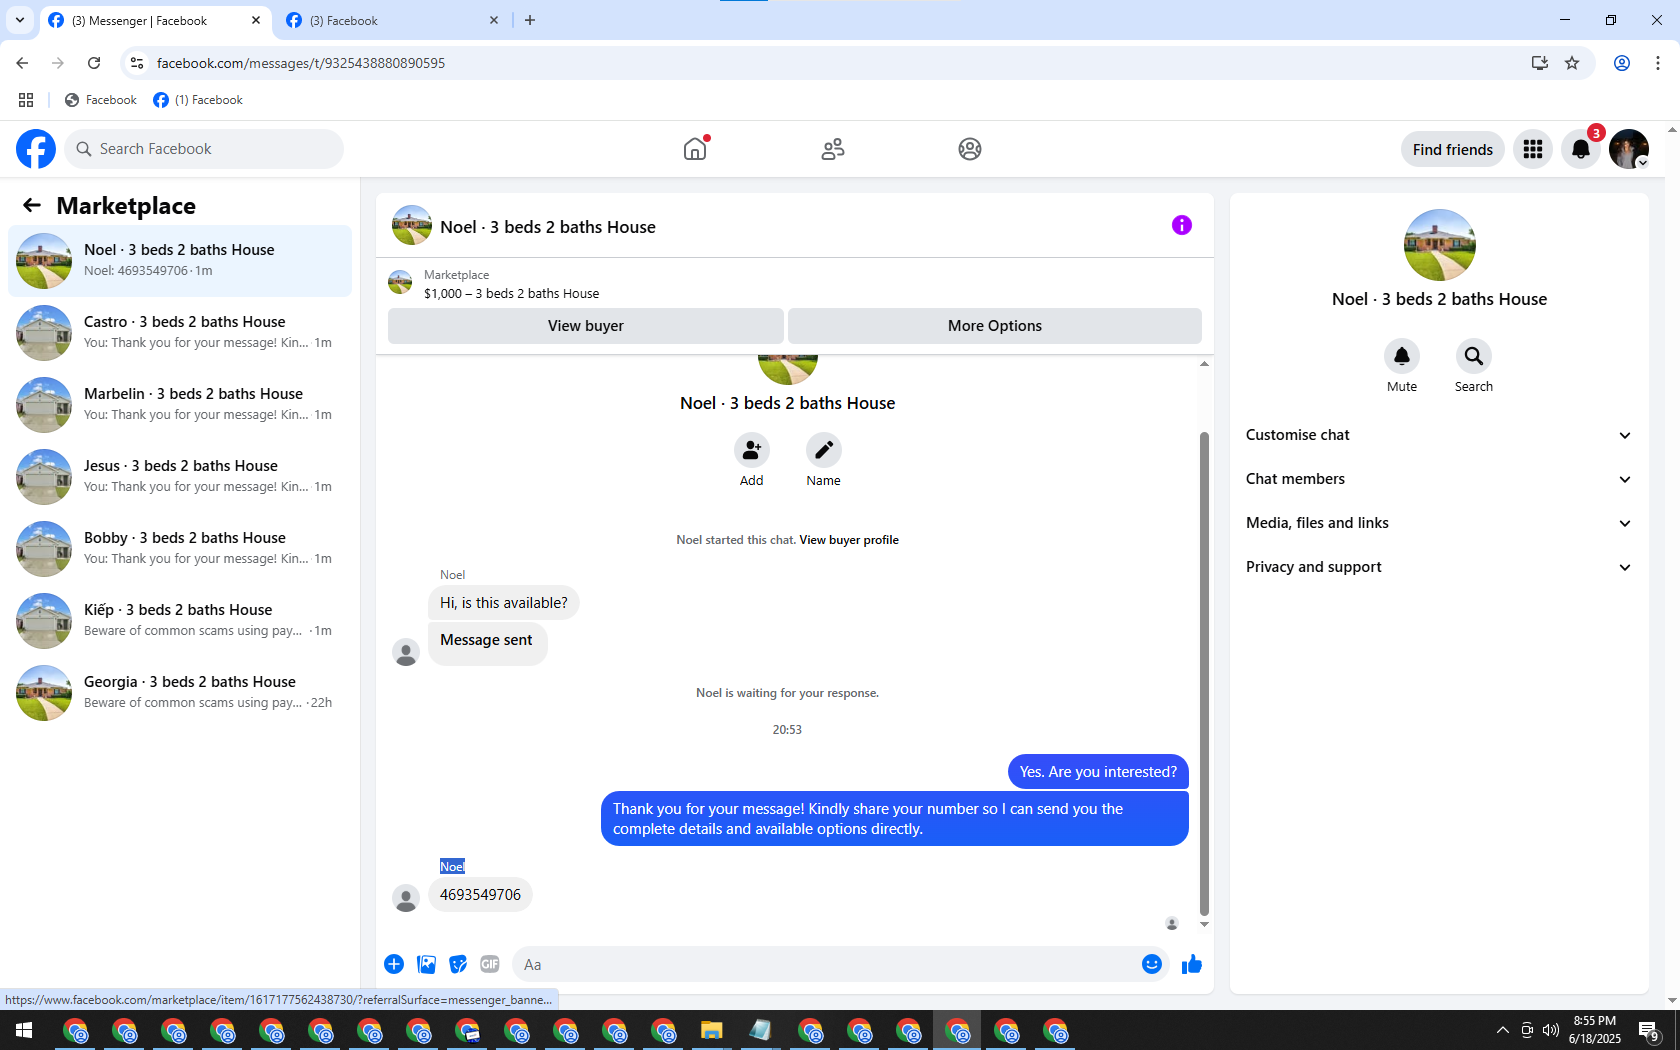Open a new browser tab

pos(530,20)
